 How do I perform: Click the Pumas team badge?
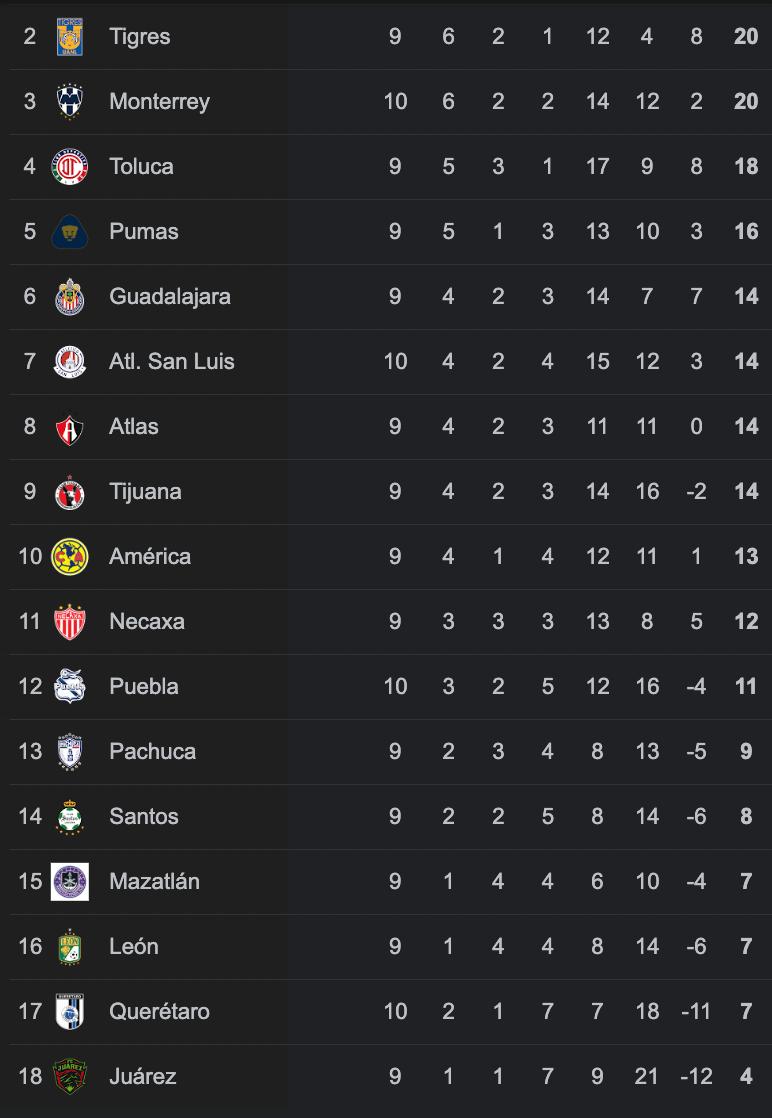pos(70,232)
